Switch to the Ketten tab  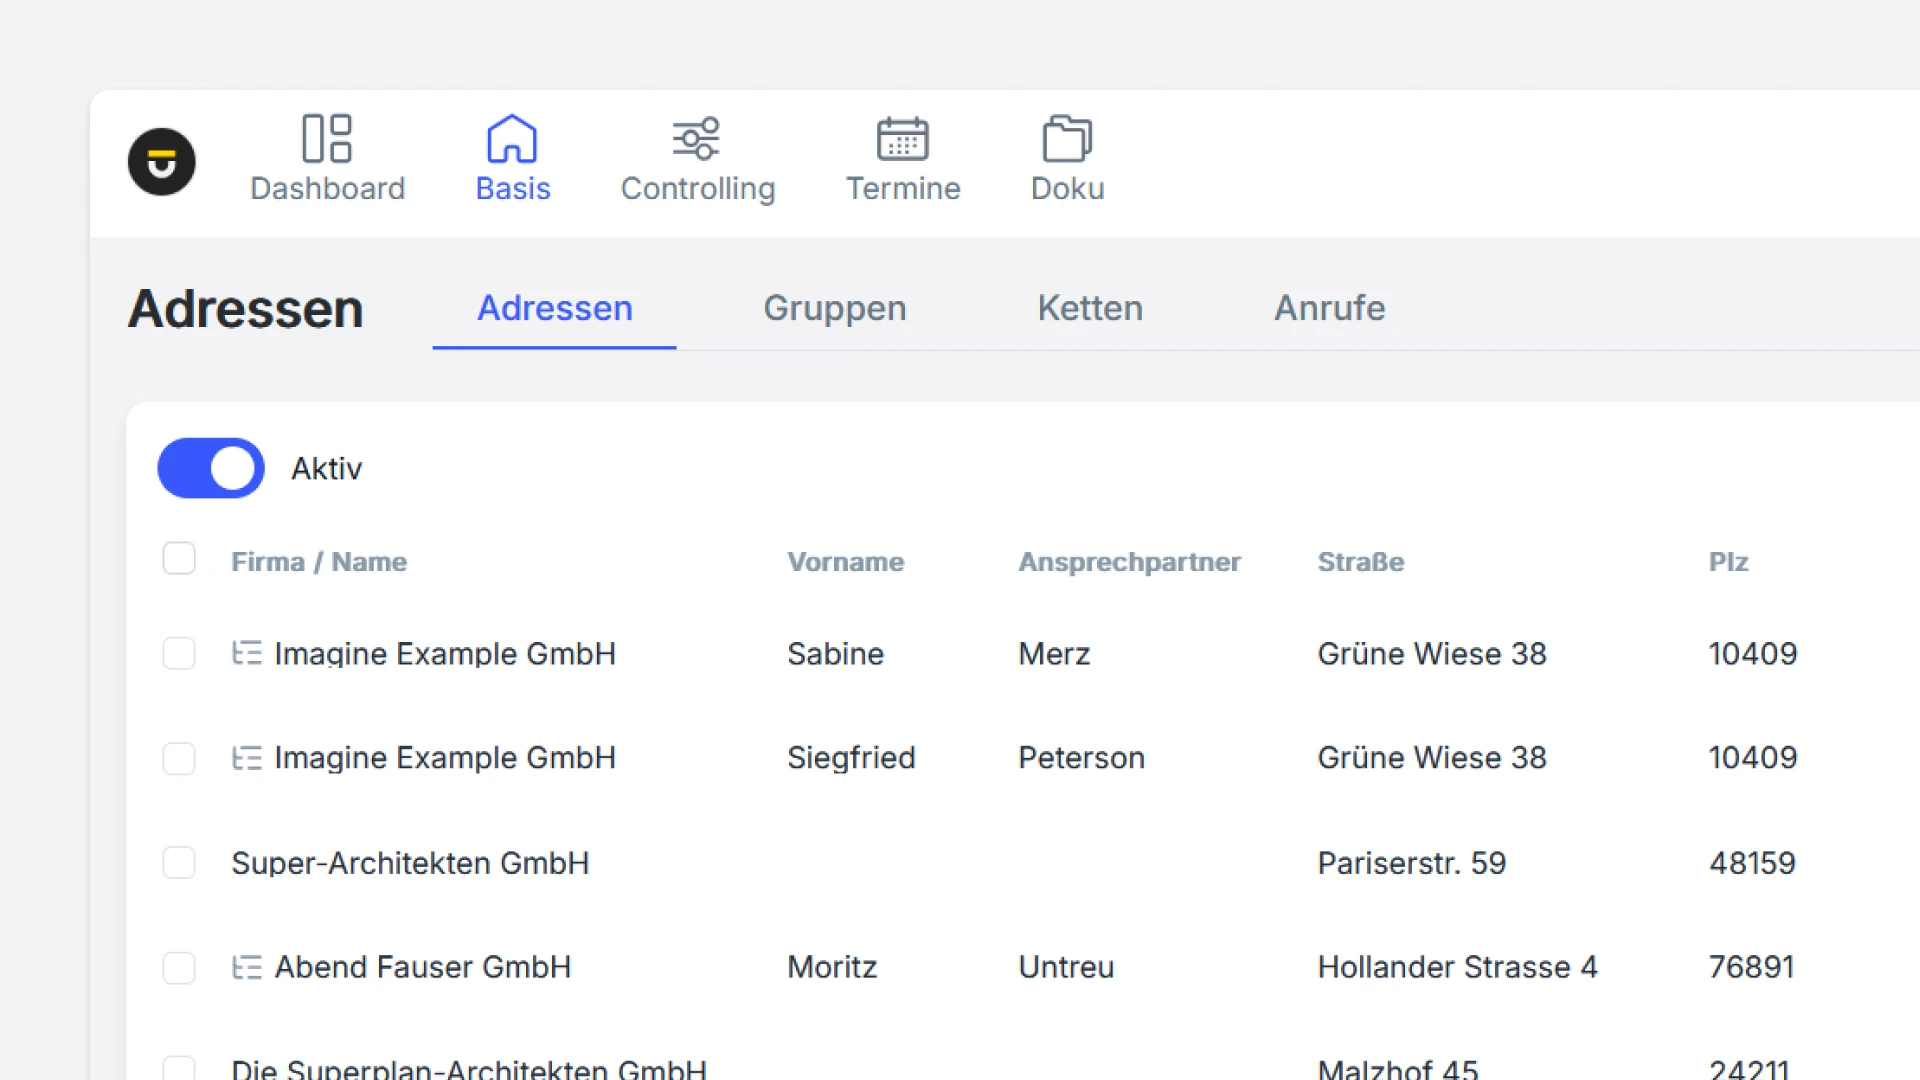point(1089,308)
